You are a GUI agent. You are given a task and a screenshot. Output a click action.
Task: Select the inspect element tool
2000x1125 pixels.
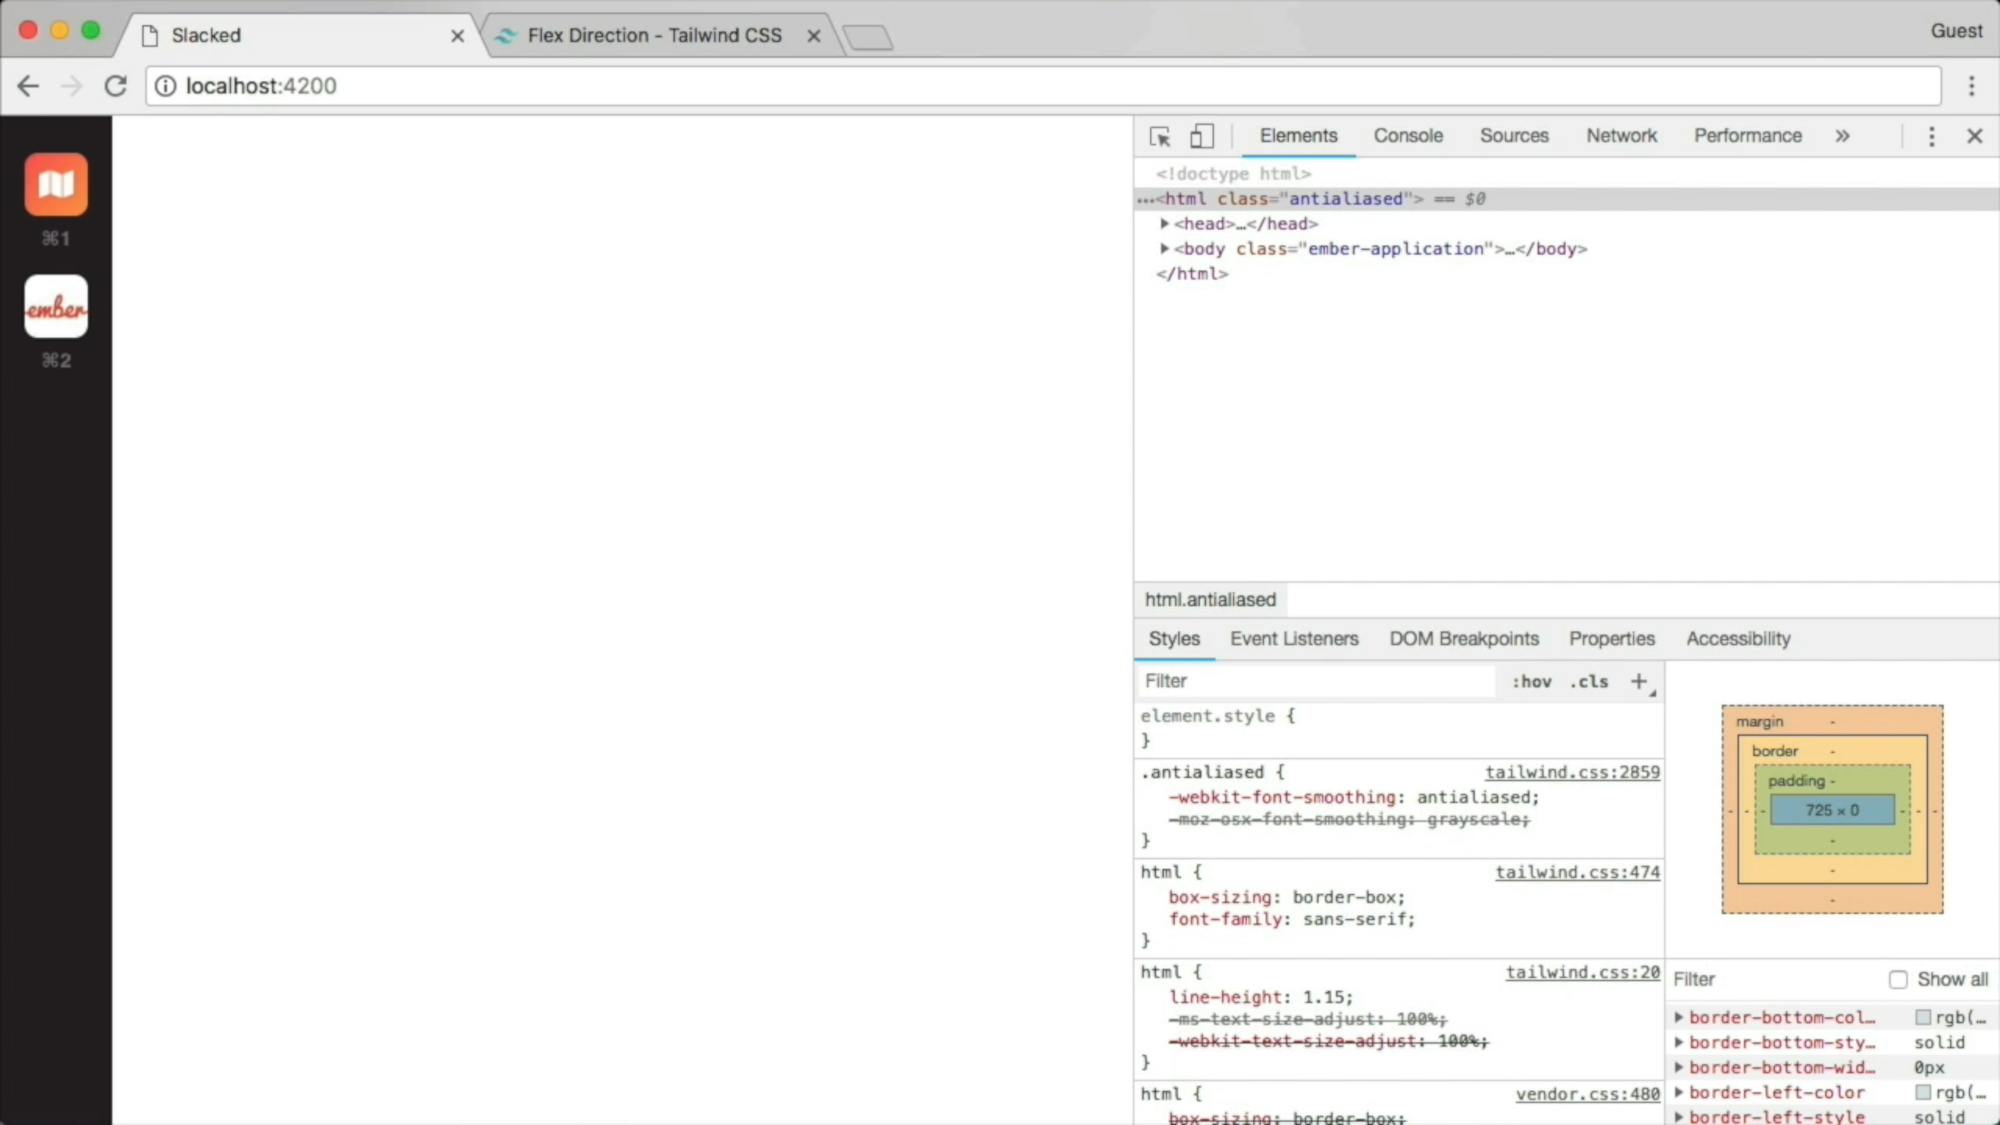pos(1159,136)
